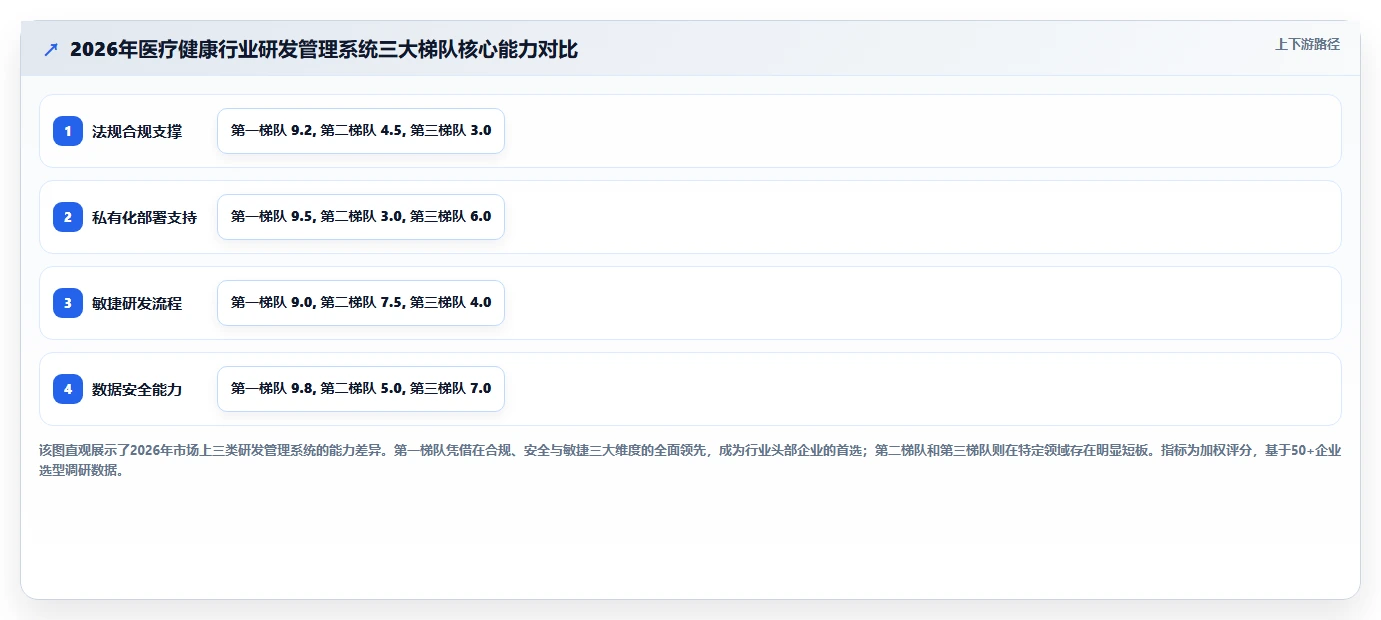Click the number 1 badge for 法规合规支撑
This screenshot has width=1381, height=620.
tap(68, 131)
